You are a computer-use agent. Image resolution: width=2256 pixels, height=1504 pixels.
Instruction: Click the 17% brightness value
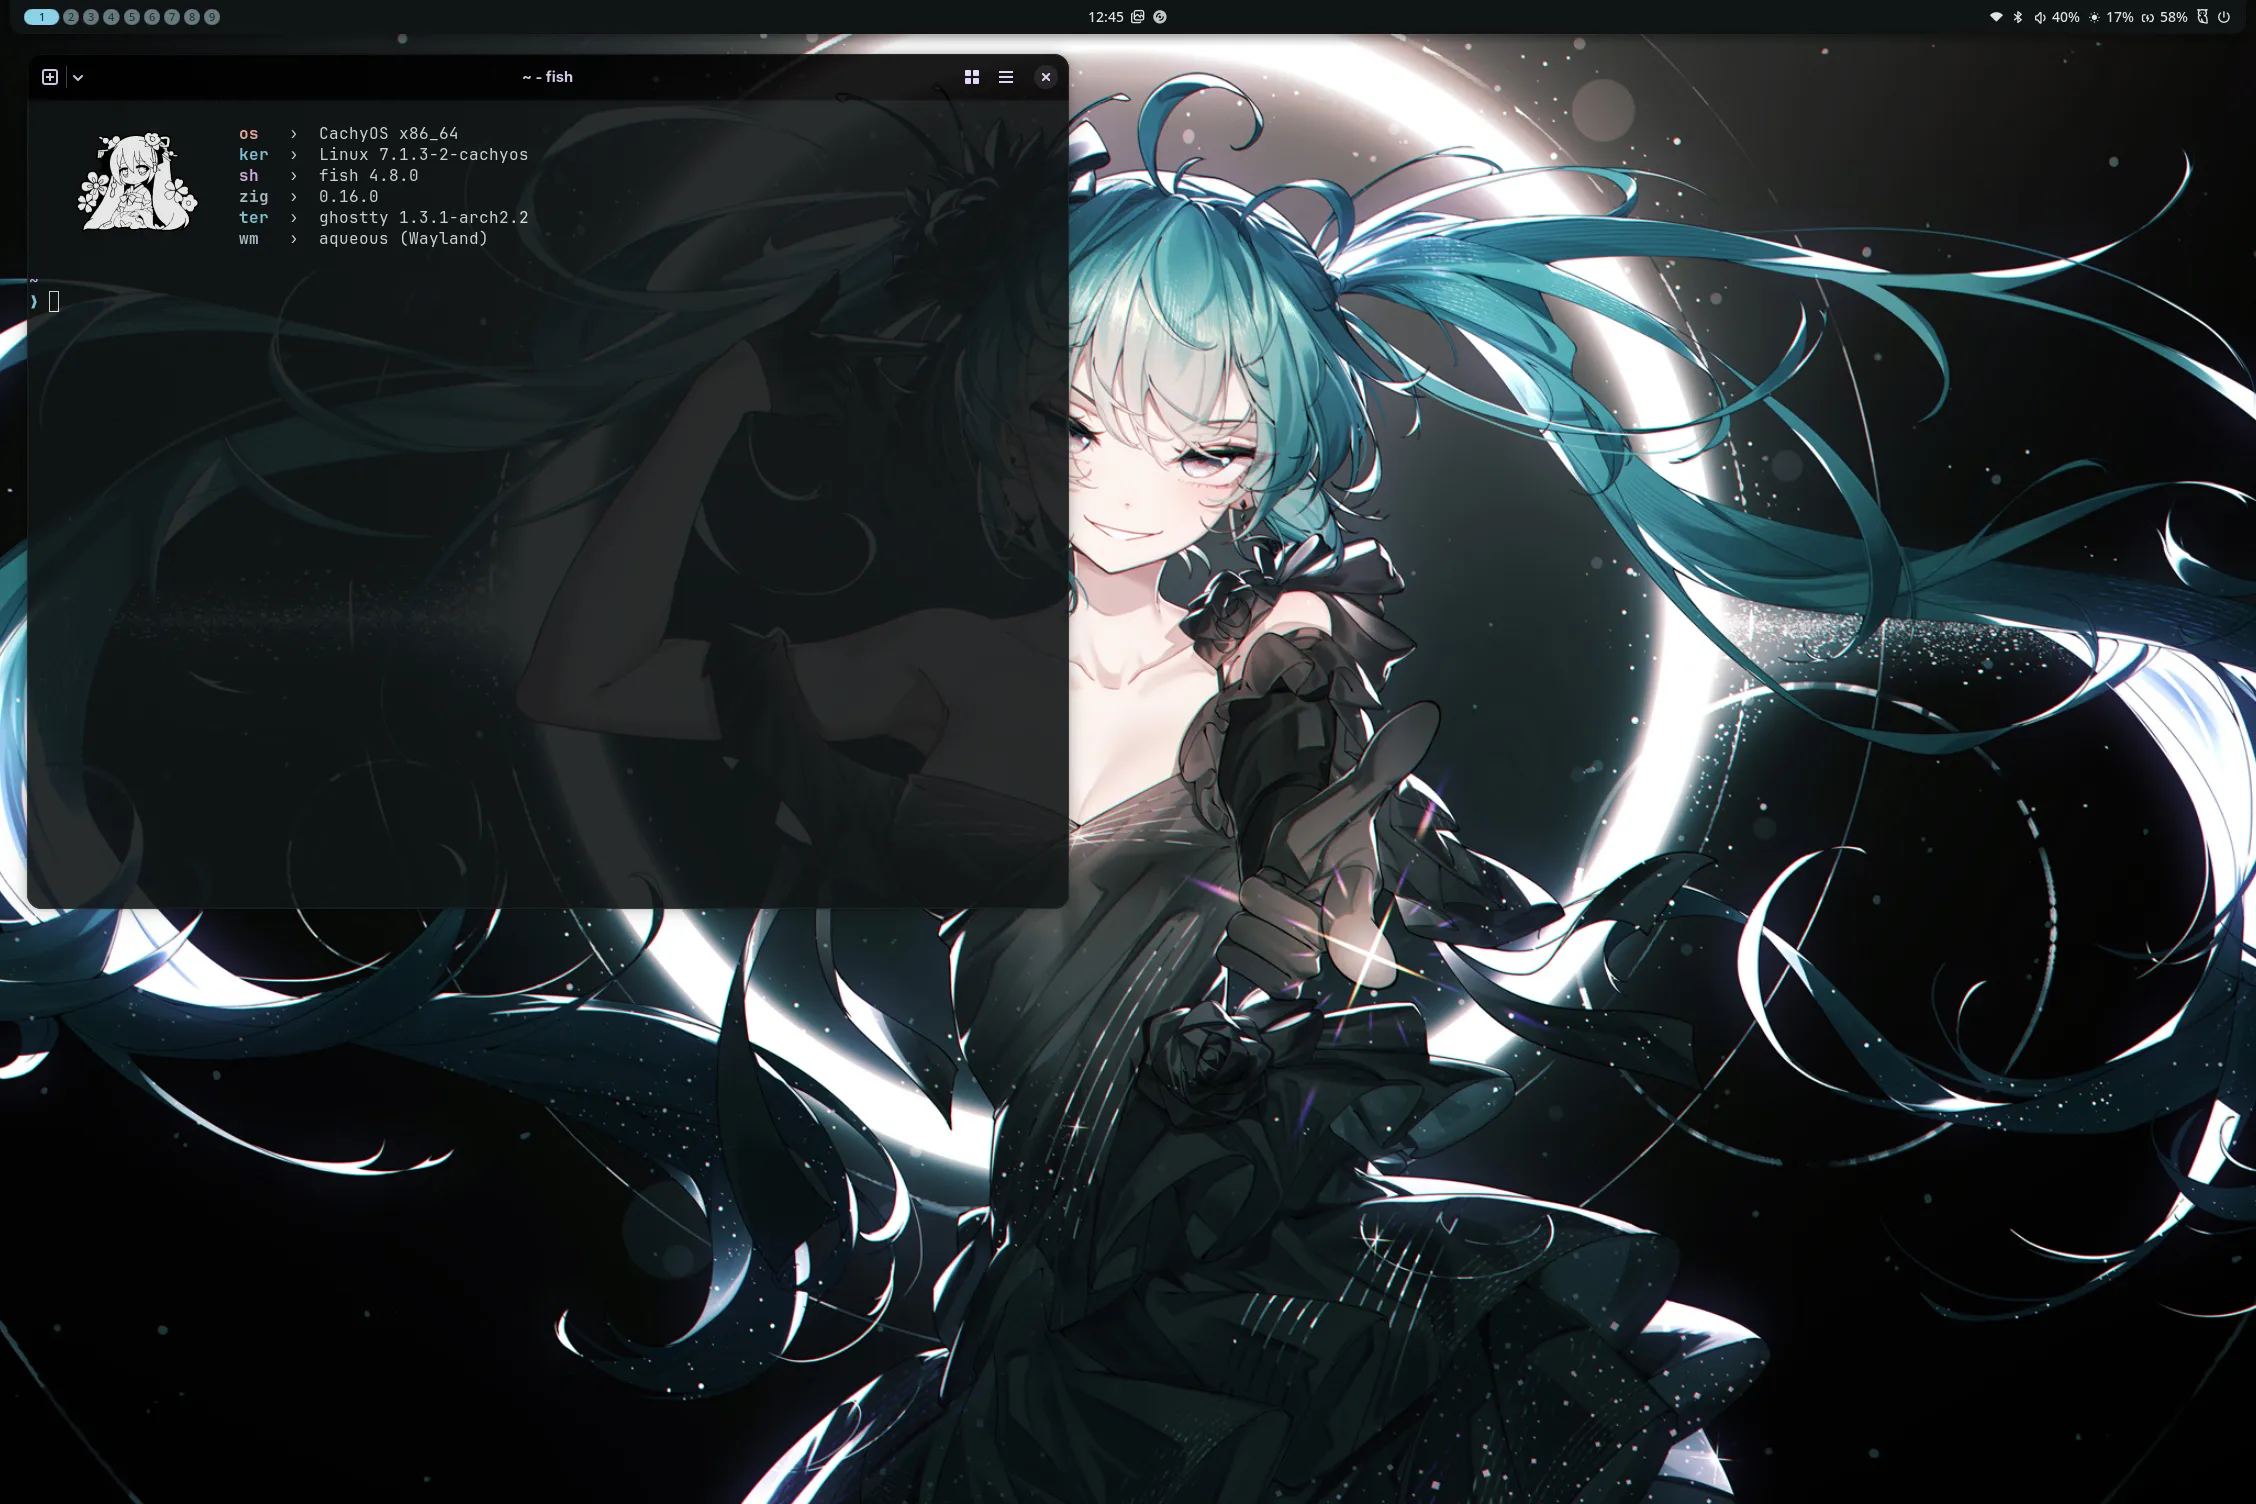tap(2119, 17)
